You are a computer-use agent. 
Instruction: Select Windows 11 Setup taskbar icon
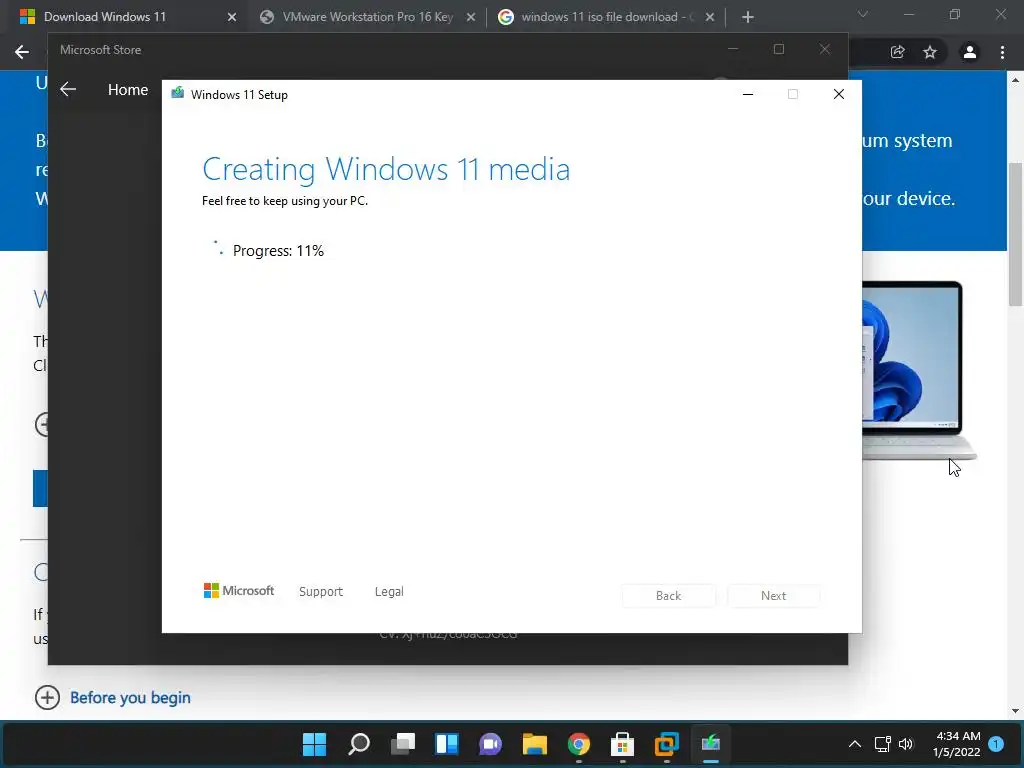(711, 743)
